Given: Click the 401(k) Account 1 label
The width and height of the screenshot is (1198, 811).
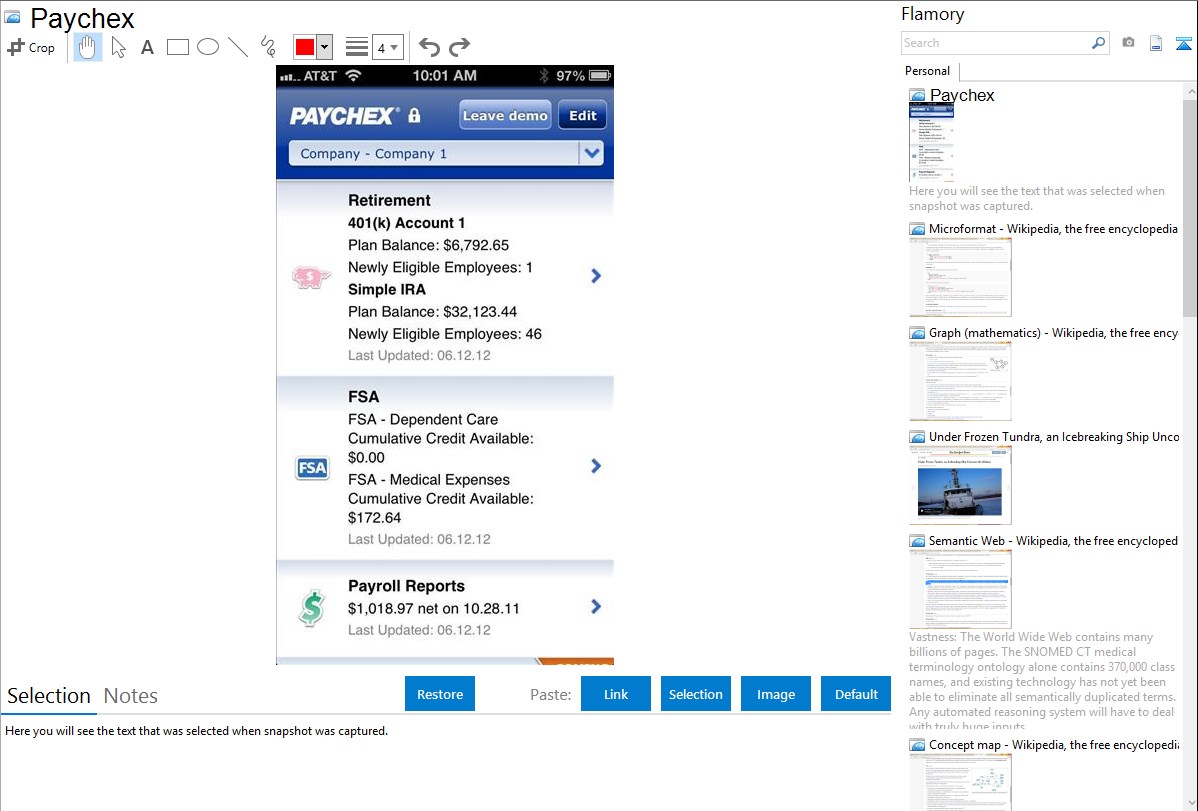Looking at the screenshot, I should point(406,223).
